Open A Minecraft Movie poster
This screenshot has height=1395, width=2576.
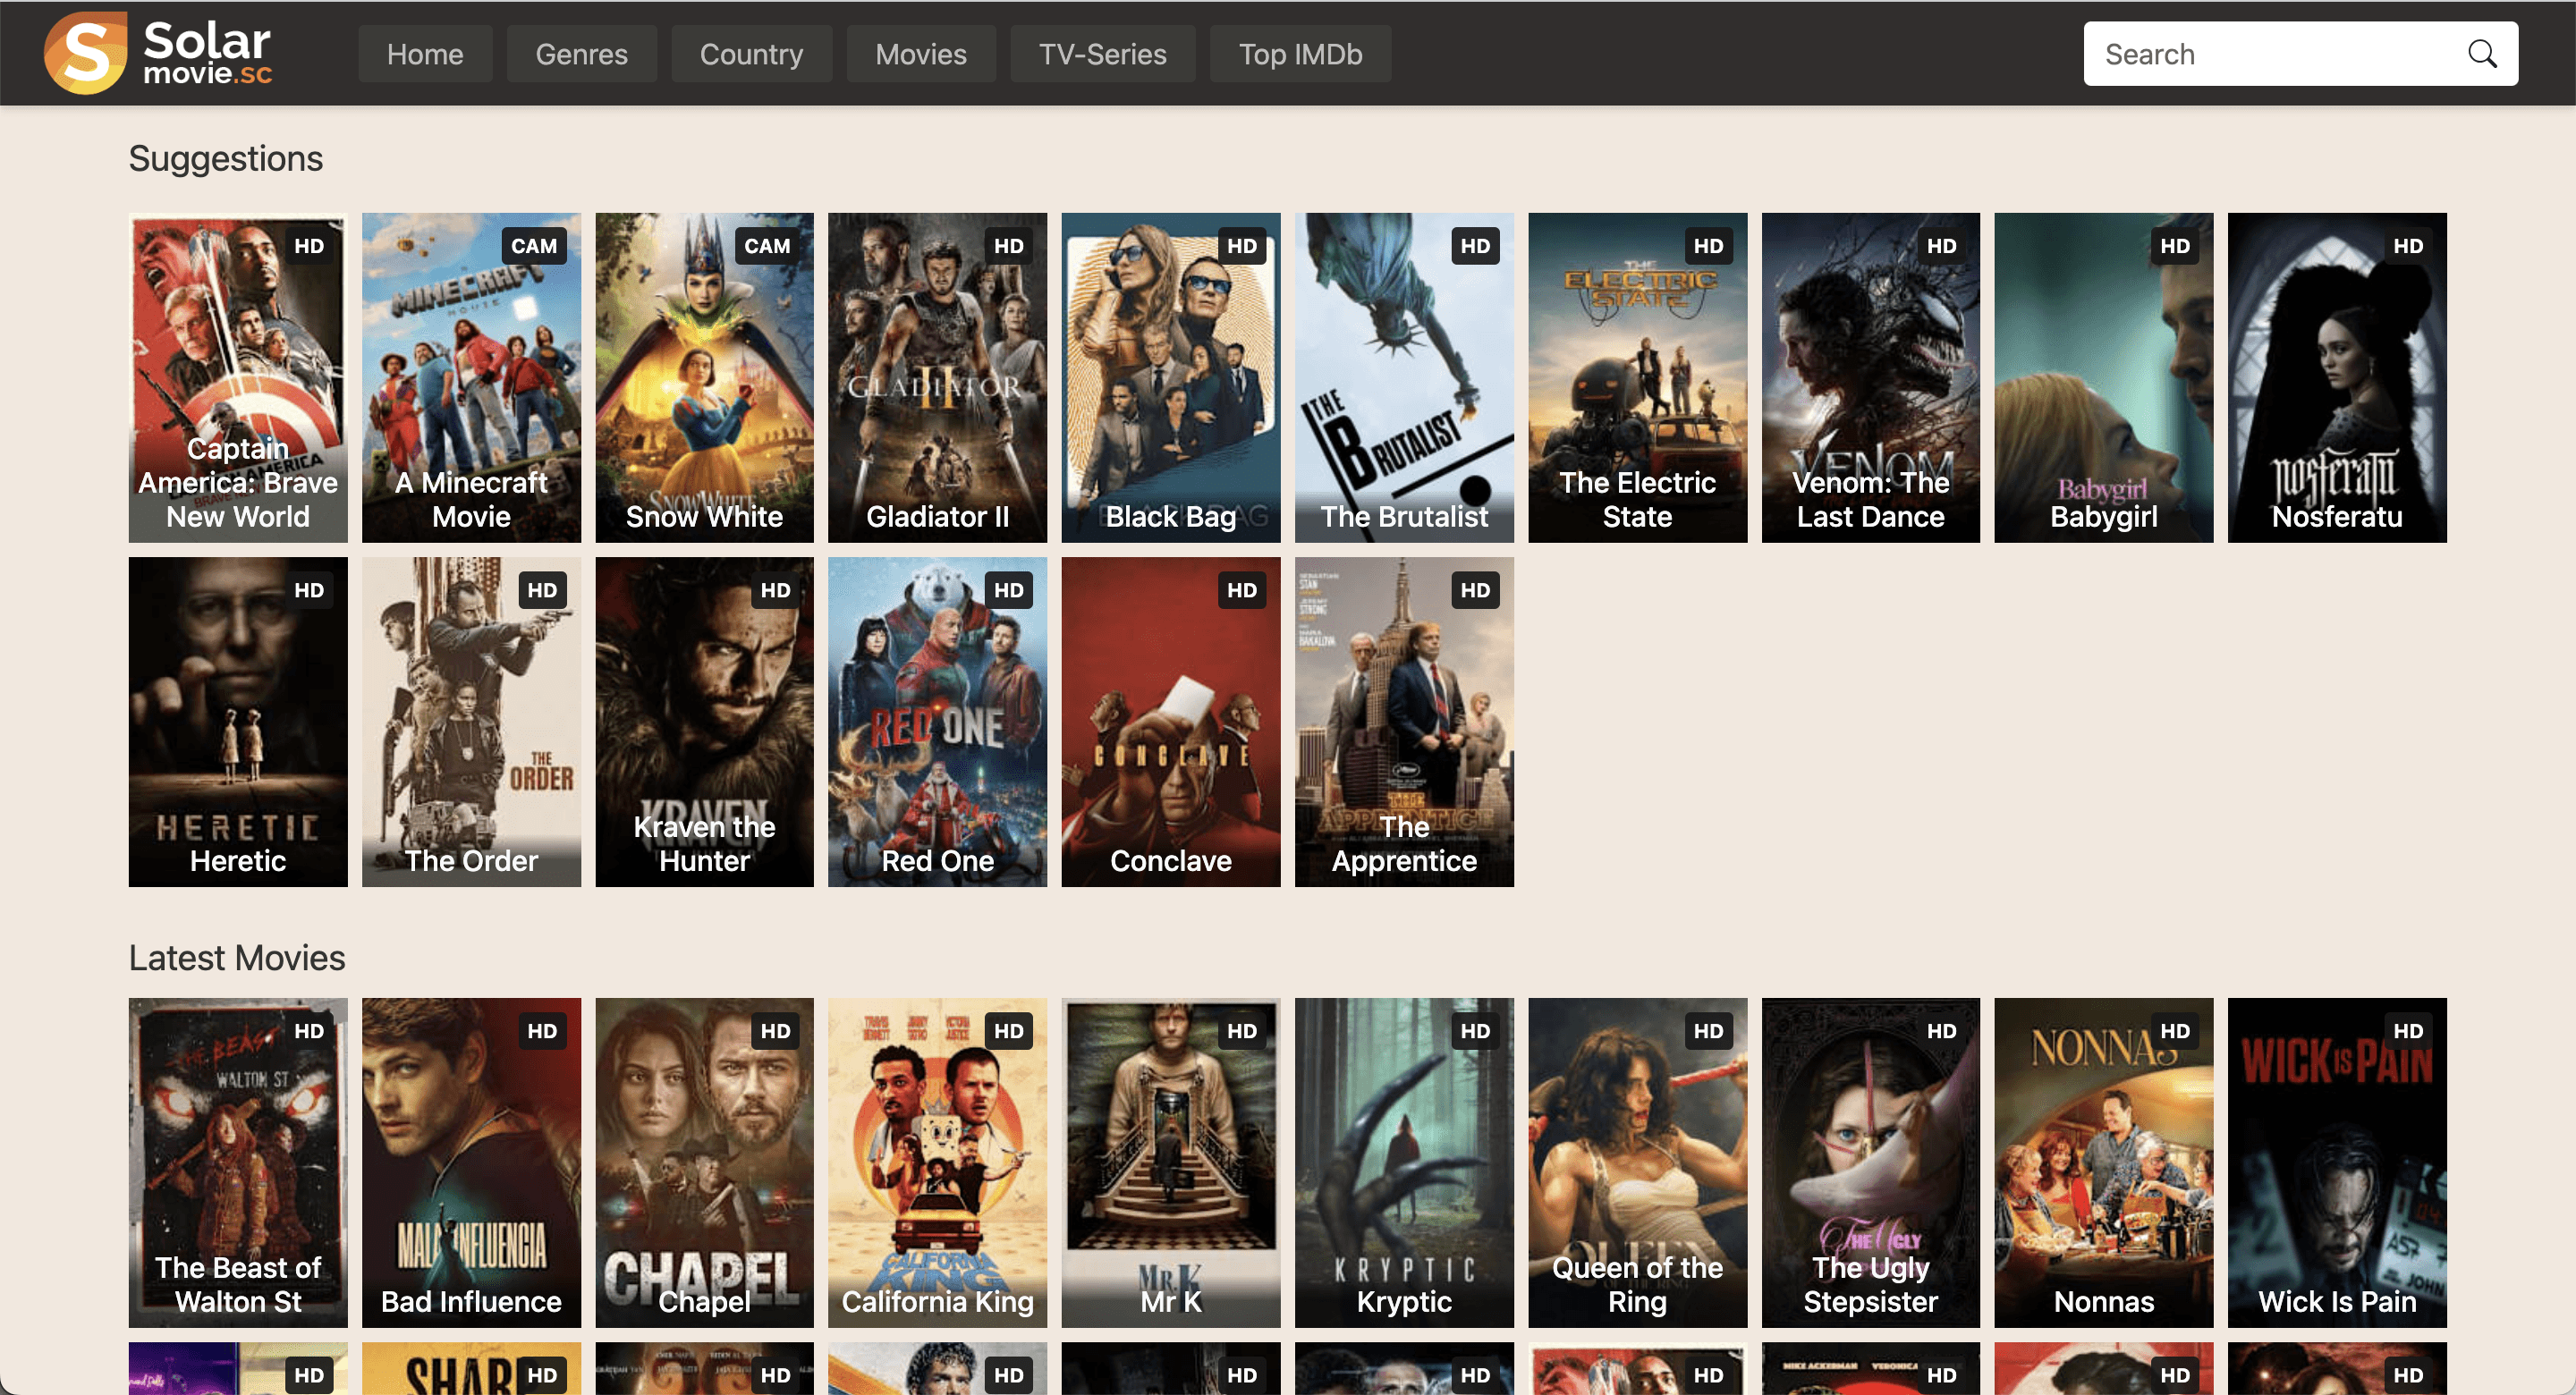[471, 378]
